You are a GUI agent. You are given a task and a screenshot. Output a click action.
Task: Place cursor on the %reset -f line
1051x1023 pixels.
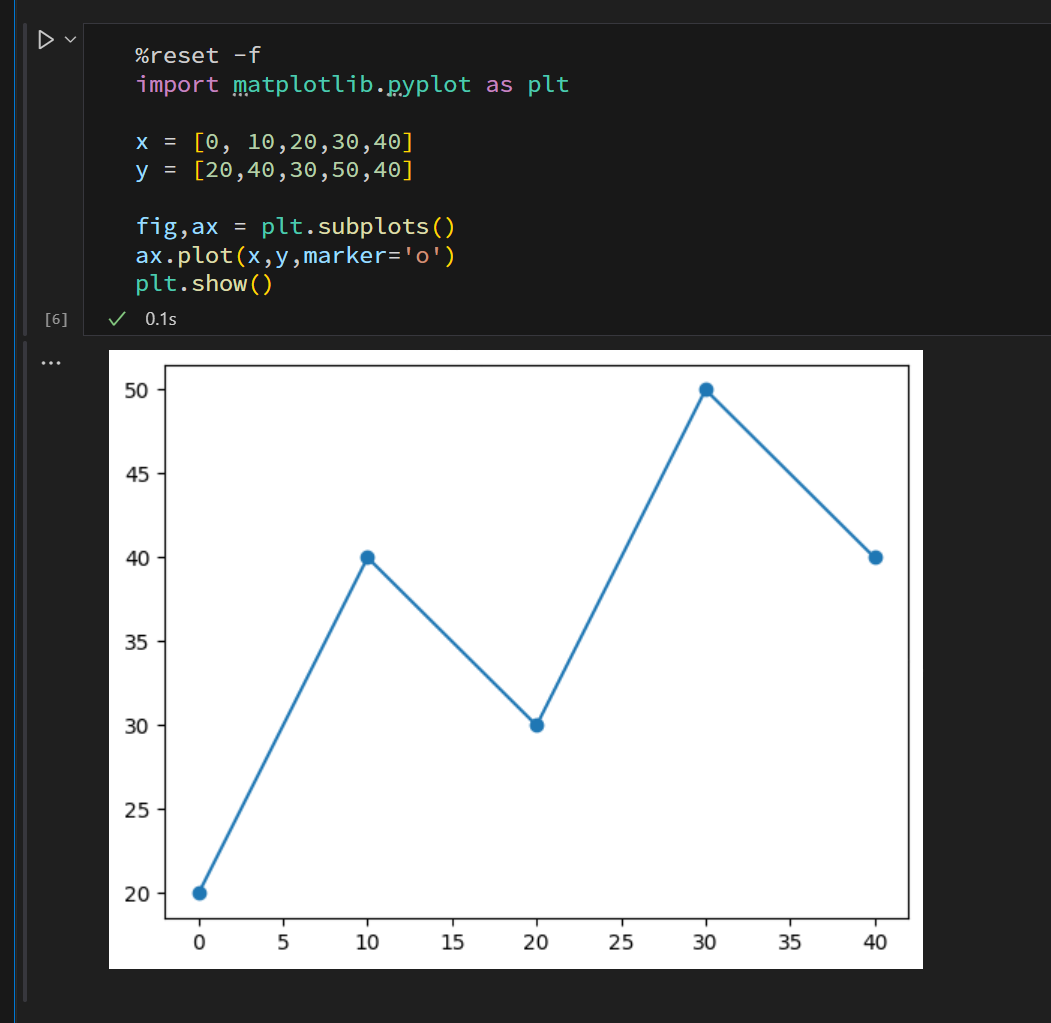197,55
